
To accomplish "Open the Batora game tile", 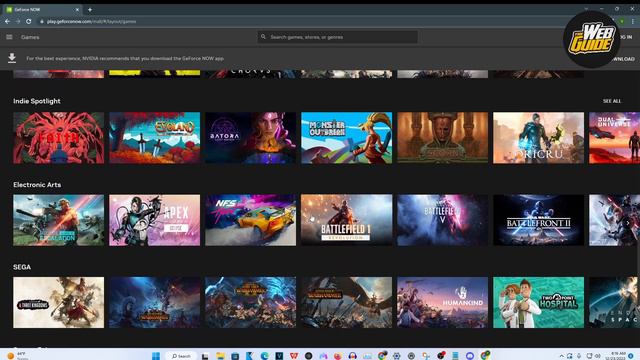I will 250,138.
